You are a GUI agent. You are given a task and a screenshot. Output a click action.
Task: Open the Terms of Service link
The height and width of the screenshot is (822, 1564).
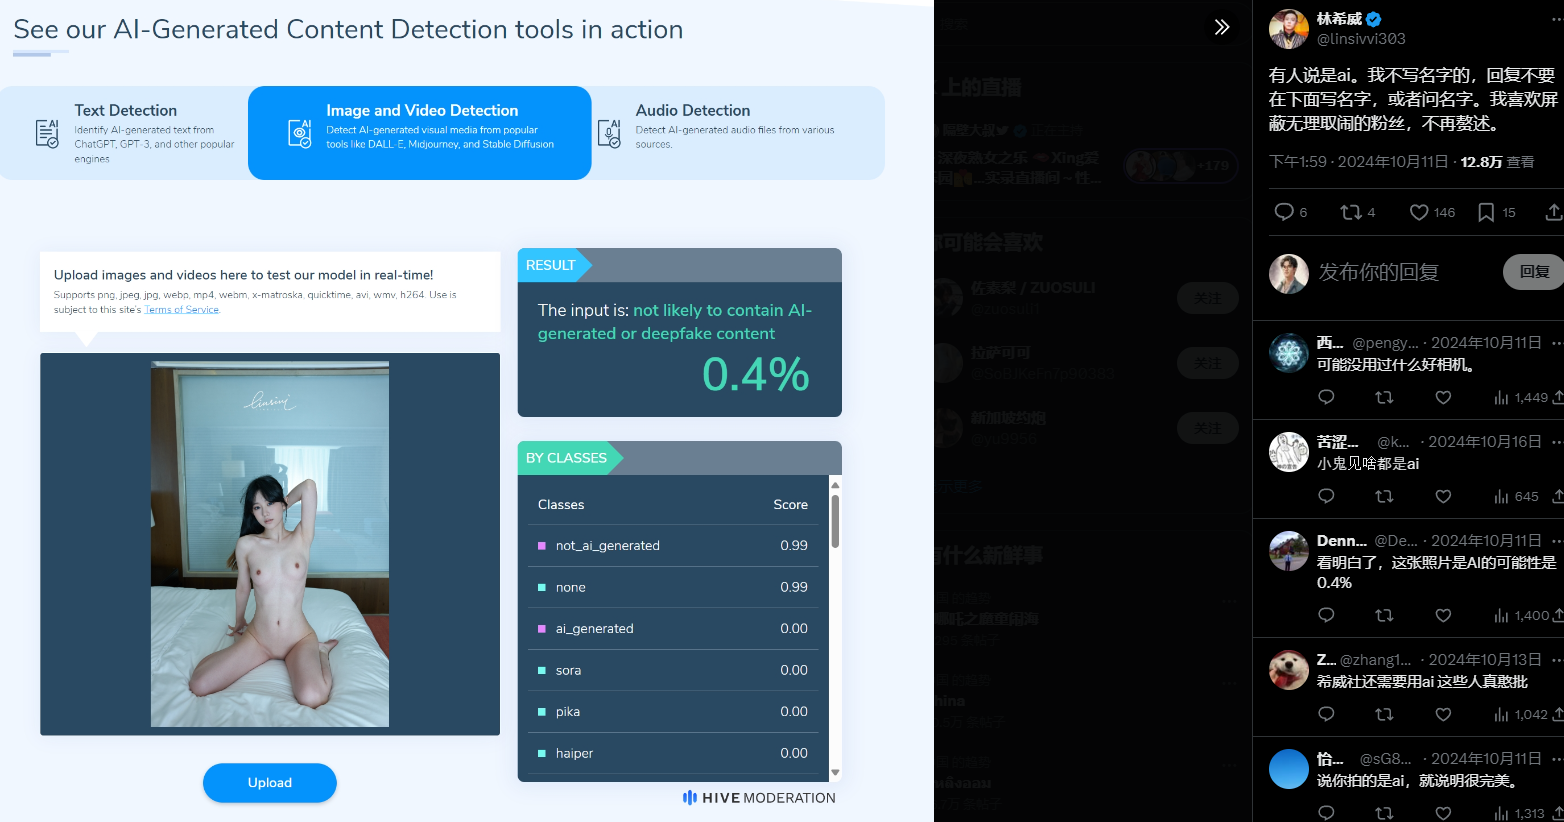[181, 310]
